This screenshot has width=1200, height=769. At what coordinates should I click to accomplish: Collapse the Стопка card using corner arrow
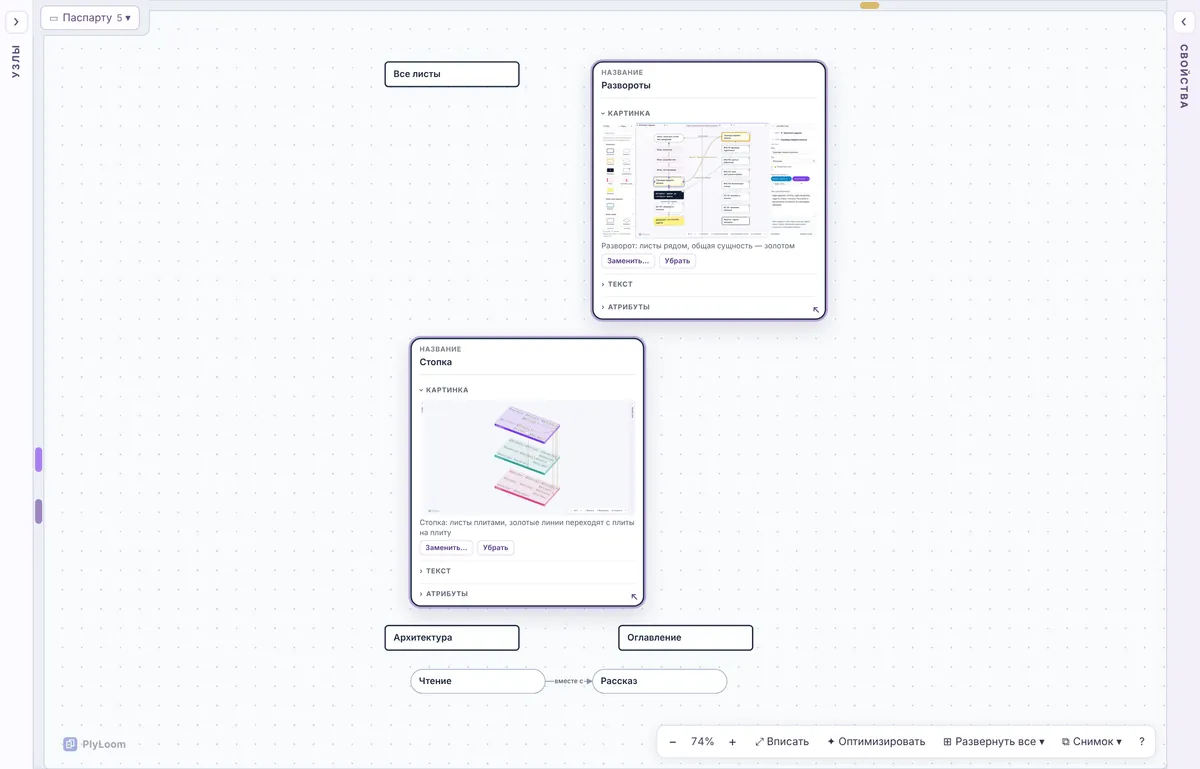tap(634, 597)
